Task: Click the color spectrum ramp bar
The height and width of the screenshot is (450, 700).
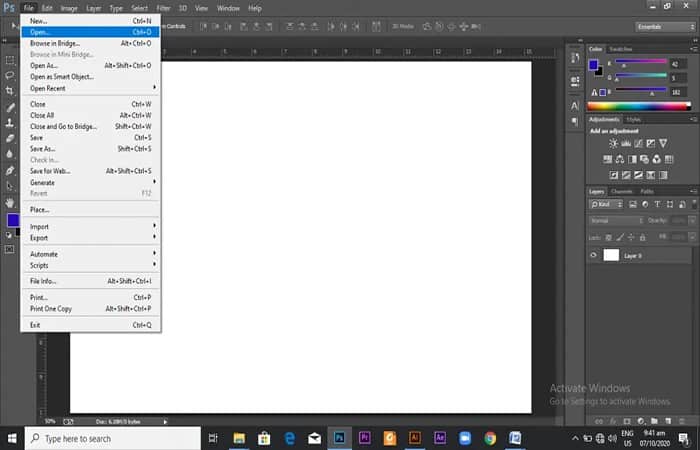Action: pos(639,106)
